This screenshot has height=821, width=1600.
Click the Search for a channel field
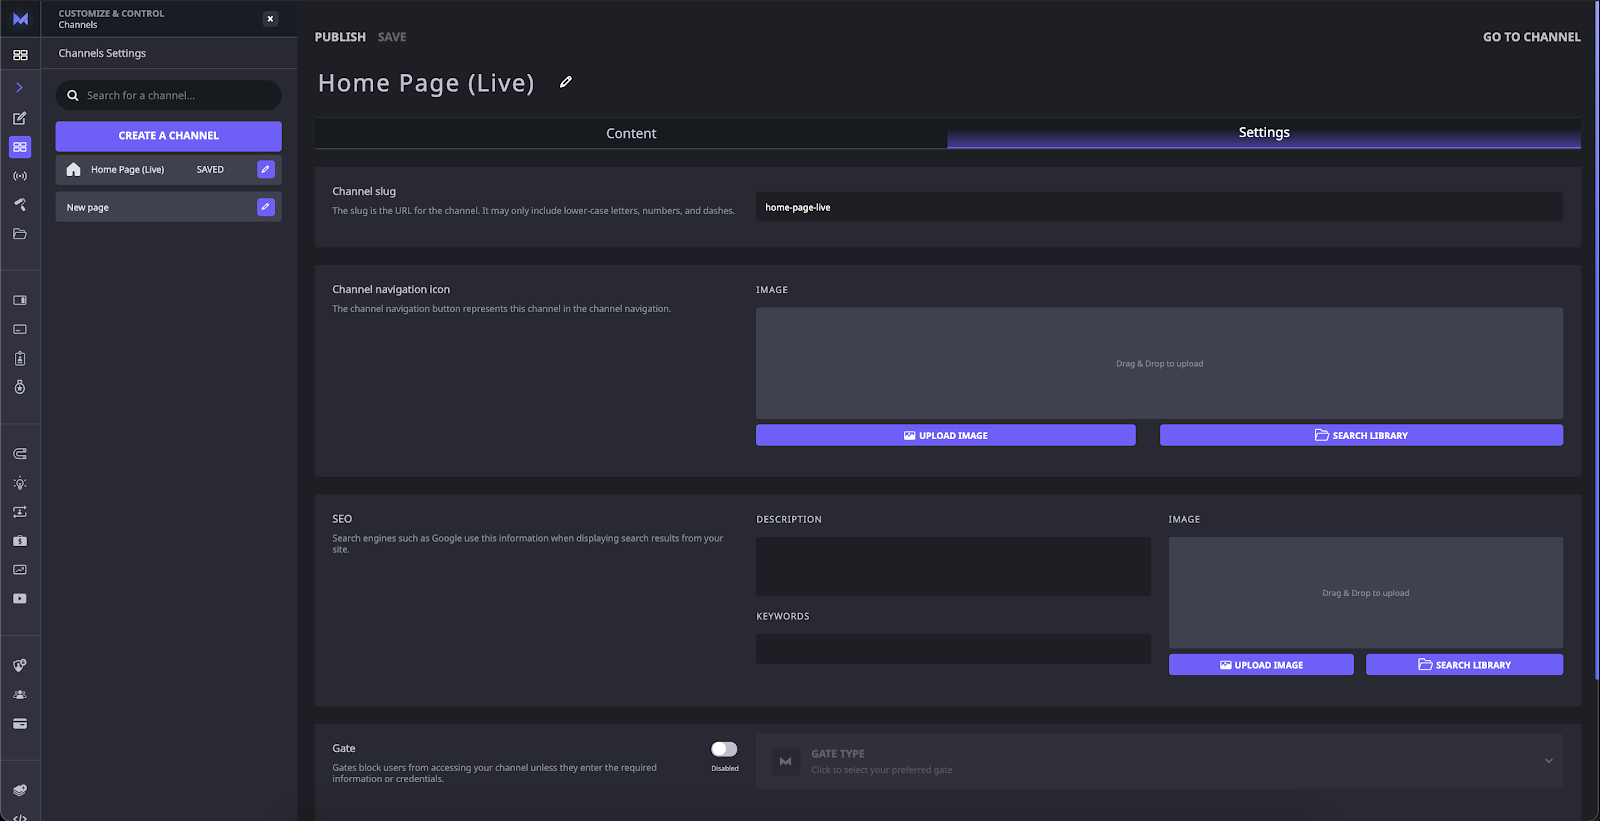tap(168, 96)
